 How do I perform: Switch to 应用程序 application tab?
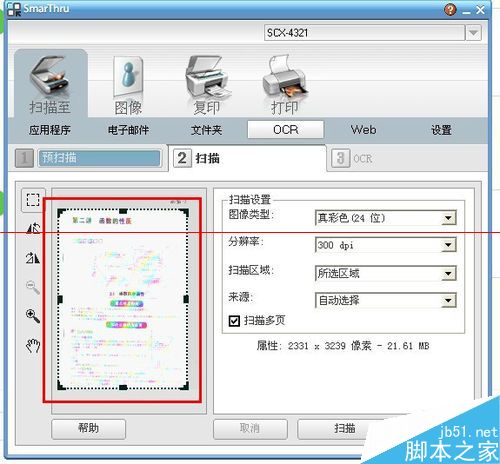point(49,130)
